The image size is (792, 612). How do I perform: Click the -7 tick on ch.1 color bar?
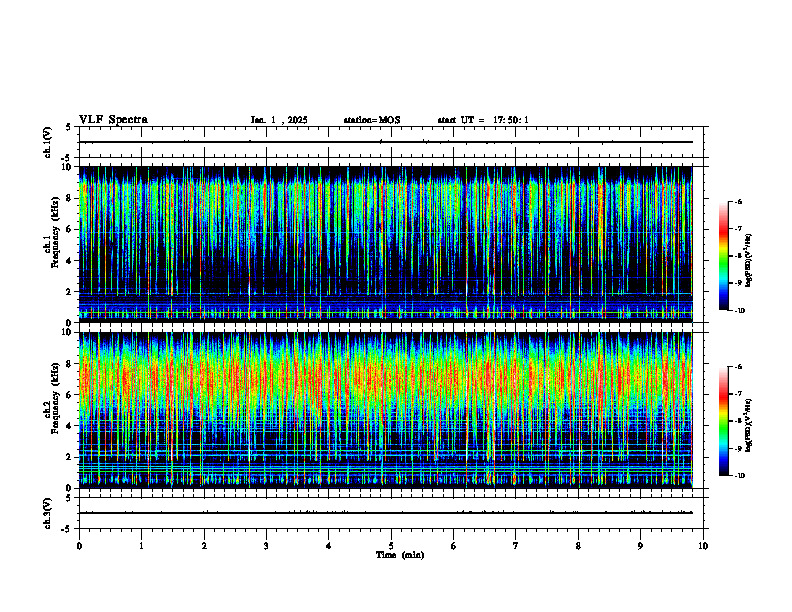click(738, 229)
